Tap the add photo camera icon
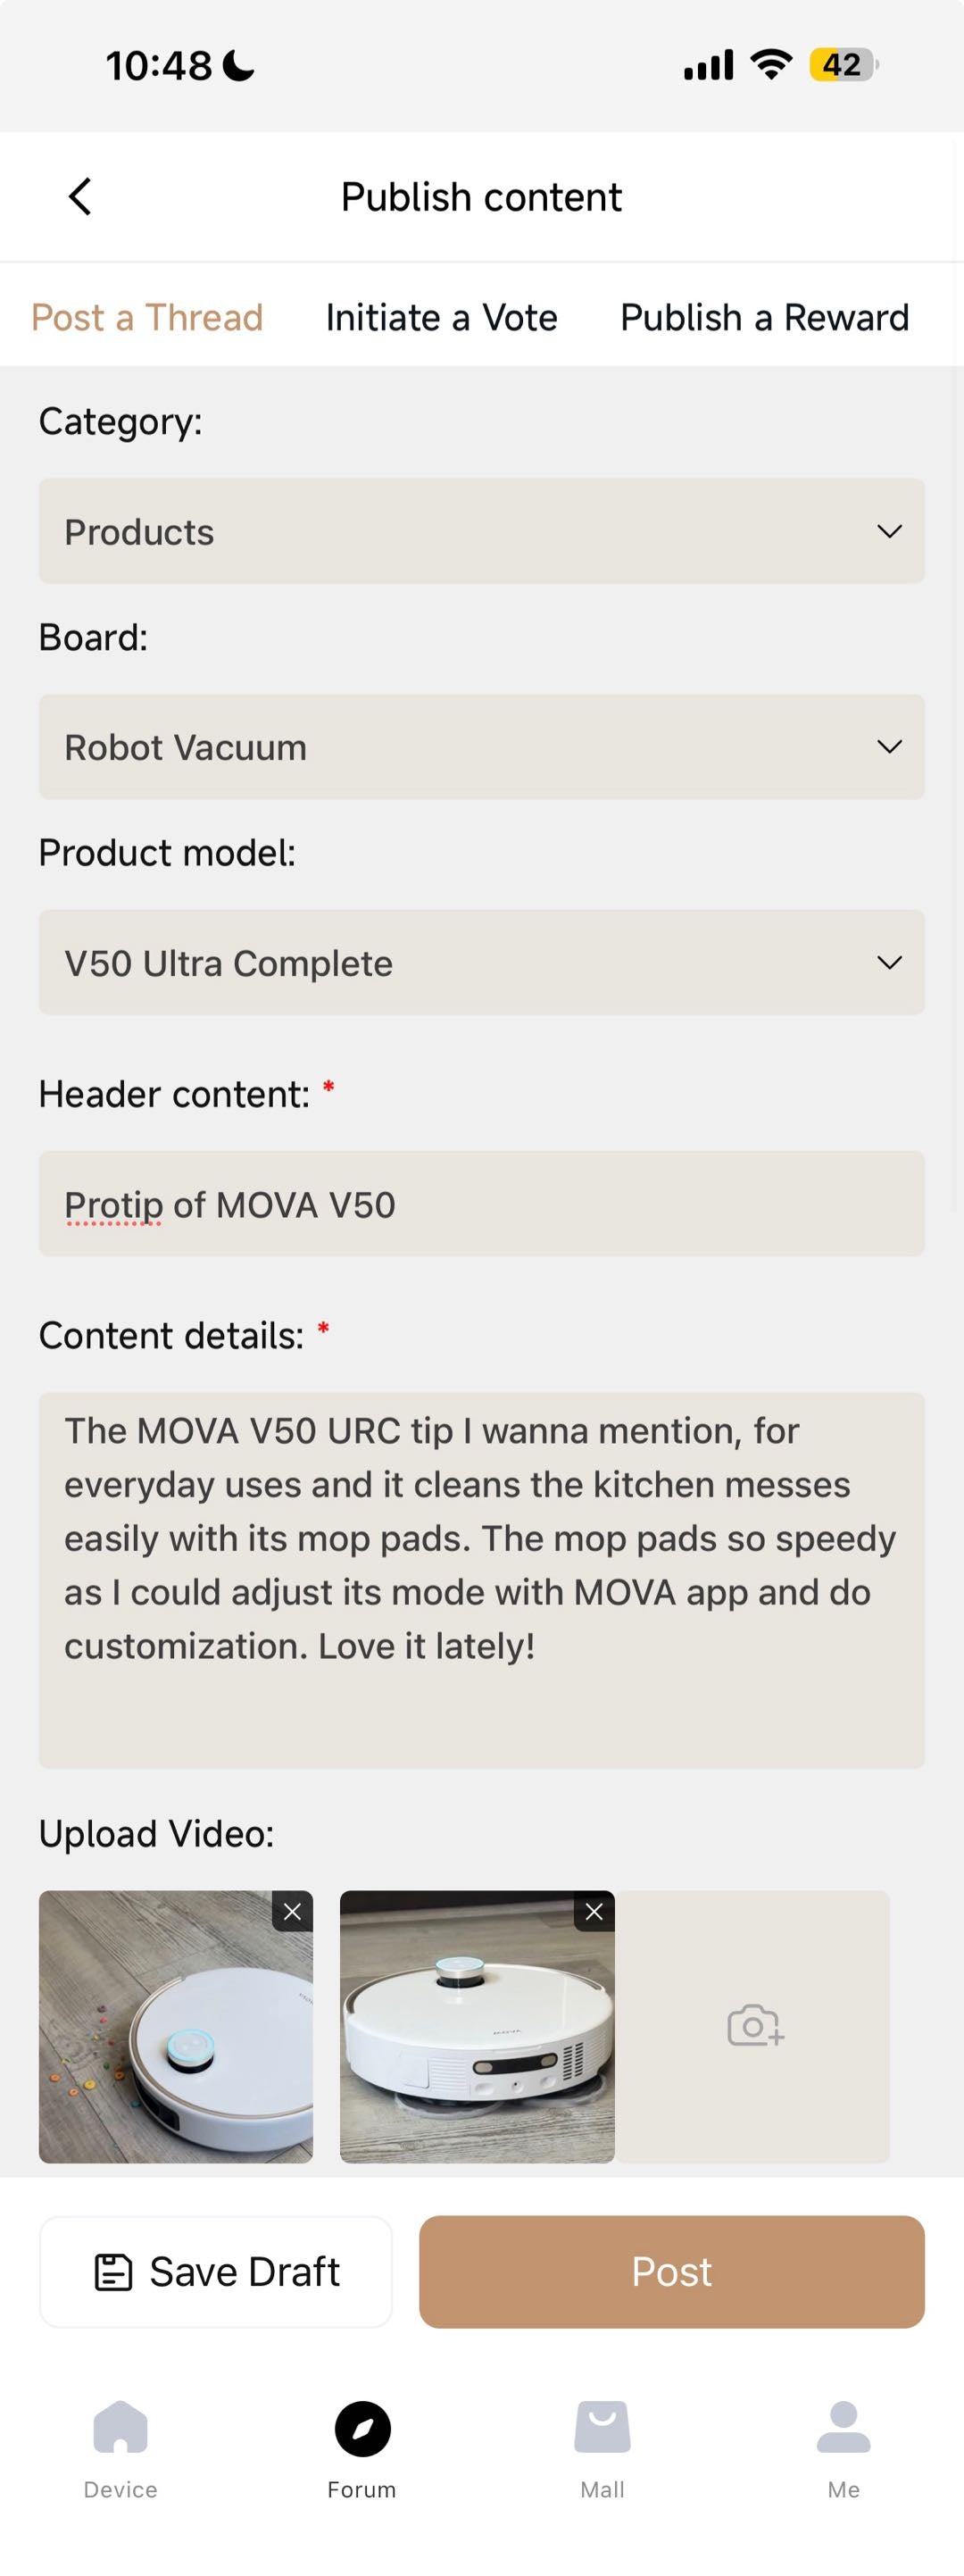964x2576 pixels. pos(754,2026)
